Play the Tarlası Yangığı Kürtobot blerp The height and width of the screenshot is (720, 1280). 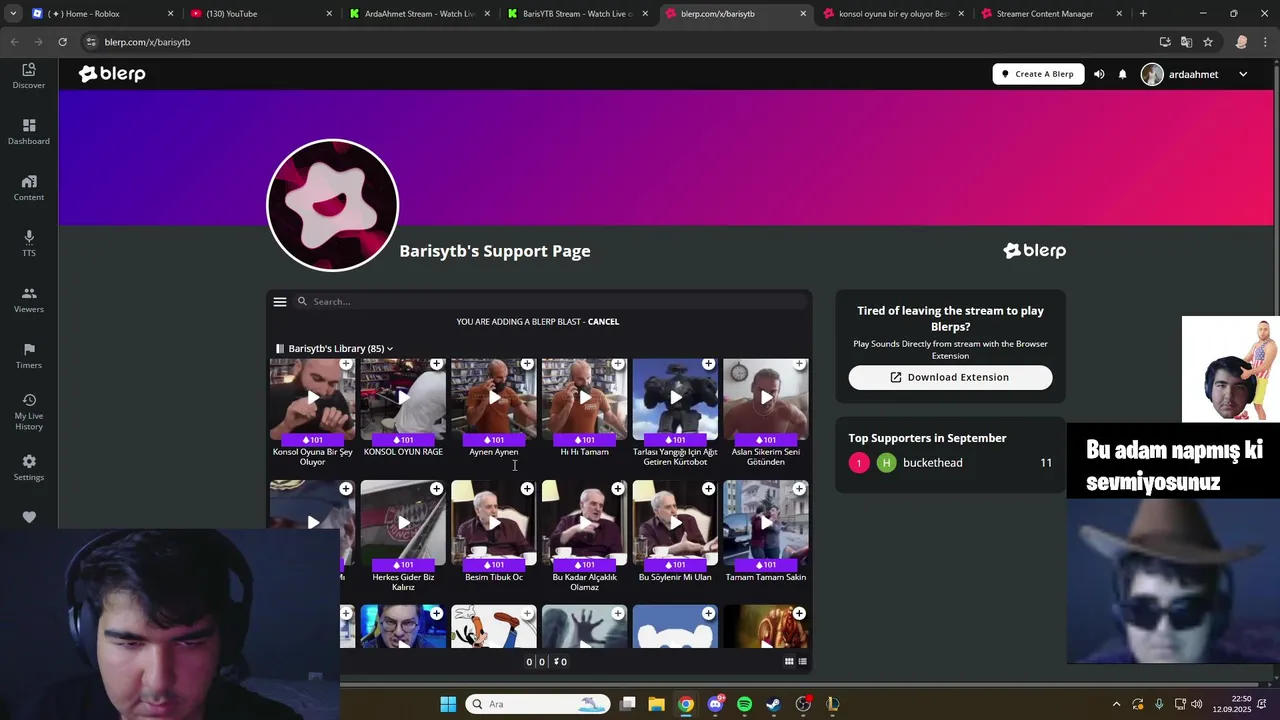[675, 397]
